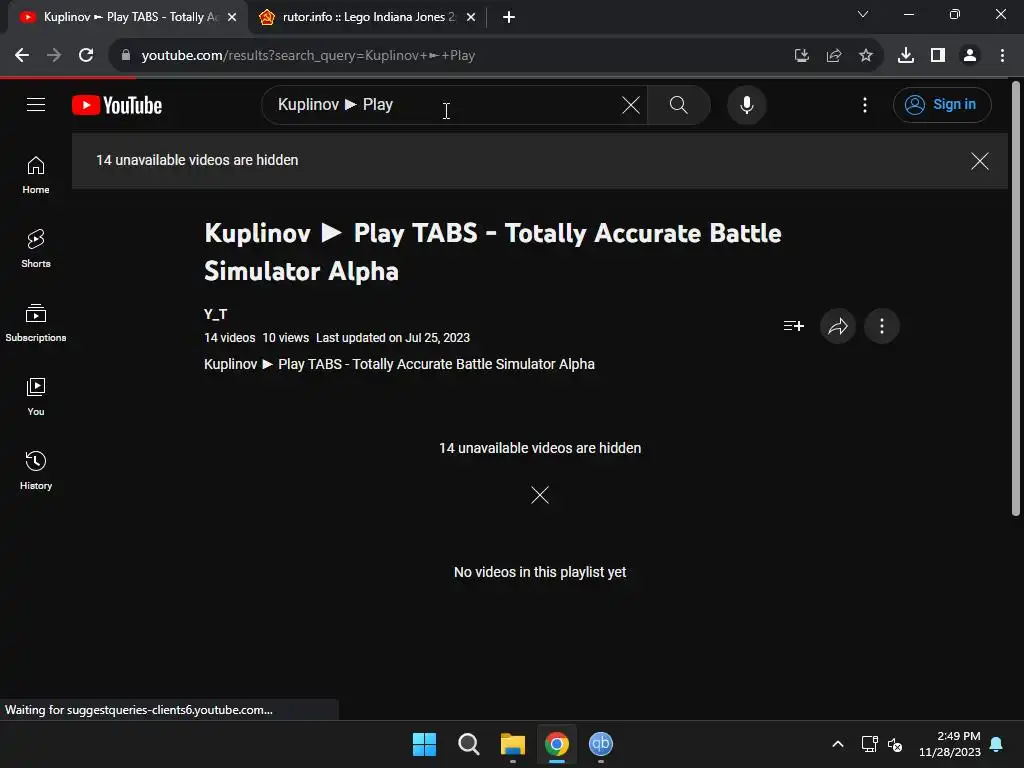The image size is (1024, 768).
Task: Open Chrome downloads icon
Action: (x=906, y=56)
